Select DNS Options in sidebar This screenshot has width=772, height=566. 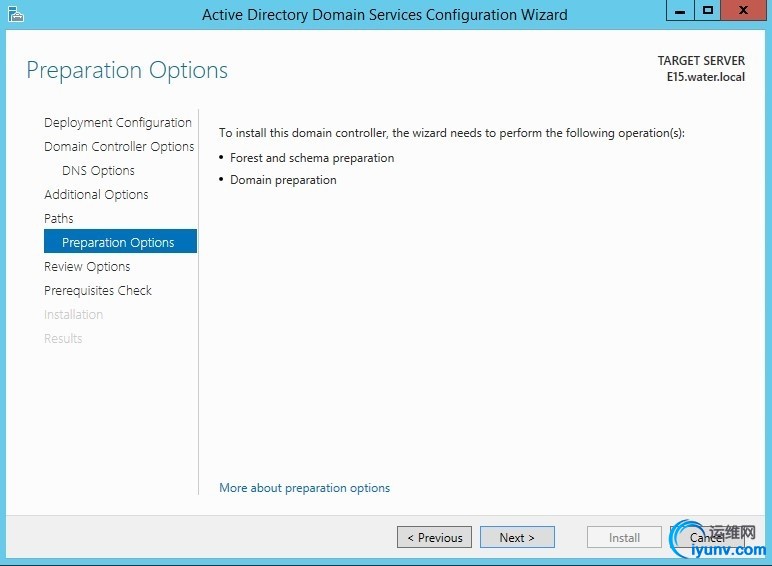[x=98, y=171]
